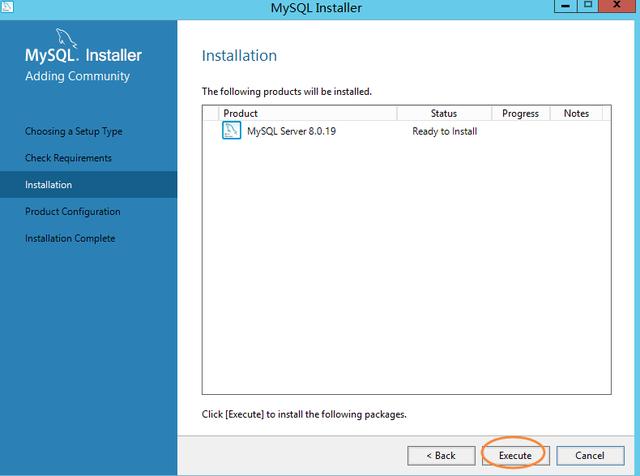Image resolution: width=640 pixels, height=476 pixels.
Task: Click the Installation page heading
Action: [x=239, y=56]
